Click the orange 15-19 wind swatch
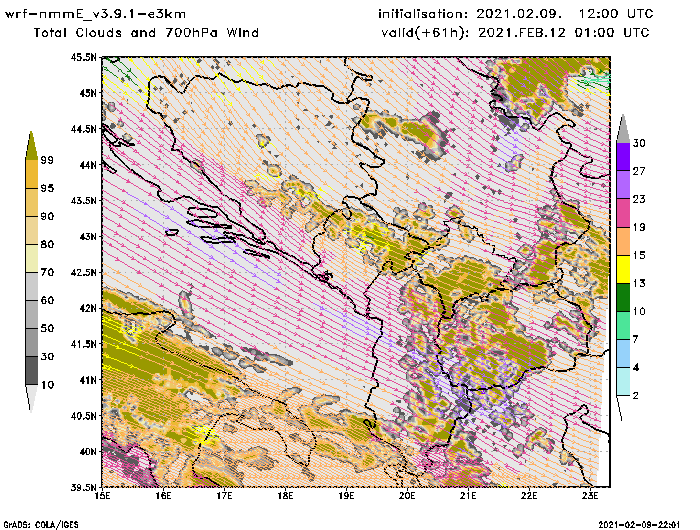 (623, 241)
